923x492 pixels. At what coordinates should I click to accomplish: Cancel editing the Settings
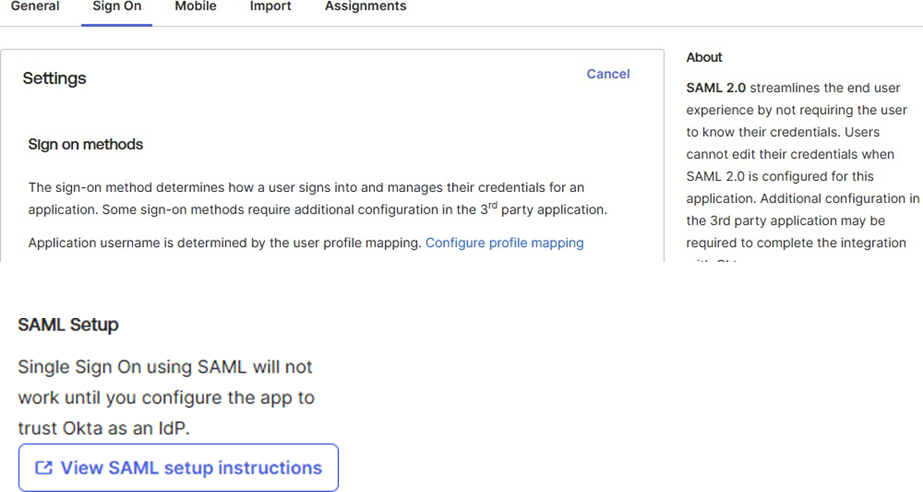tap(608, 74)
